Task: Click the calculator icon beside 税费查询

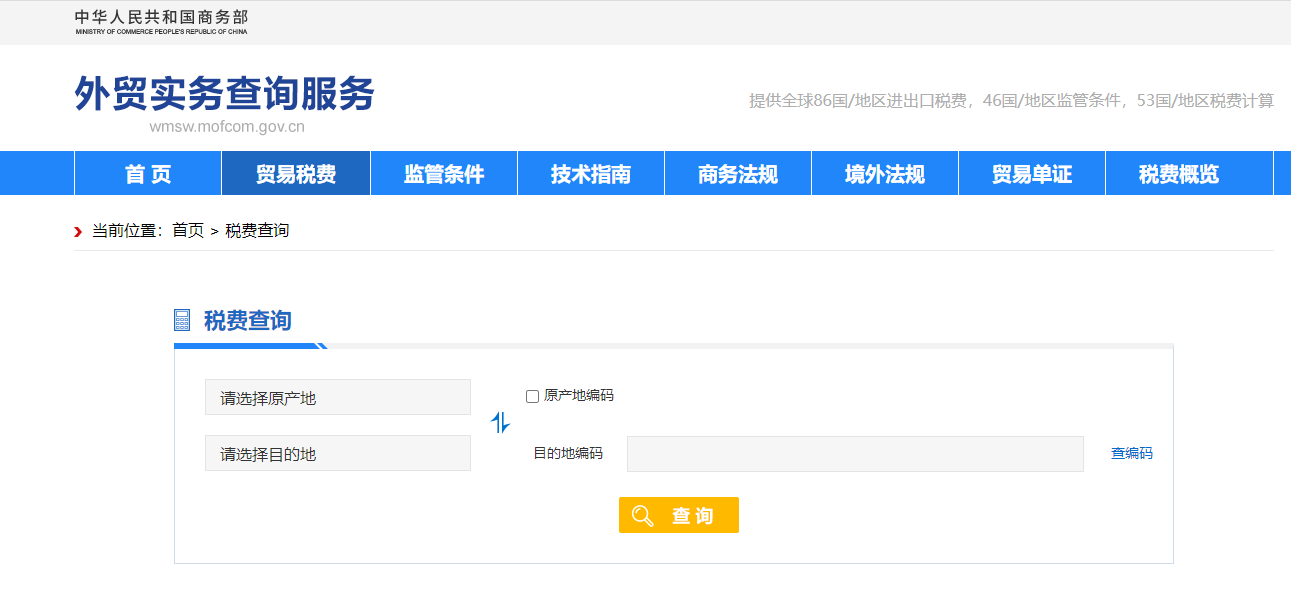Action: (x=182, y=320)
